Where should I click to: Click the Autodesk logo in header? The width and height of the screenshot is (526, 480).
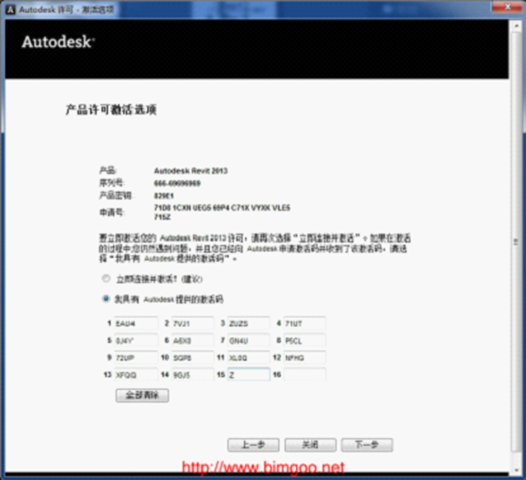(x=58, y=42)
